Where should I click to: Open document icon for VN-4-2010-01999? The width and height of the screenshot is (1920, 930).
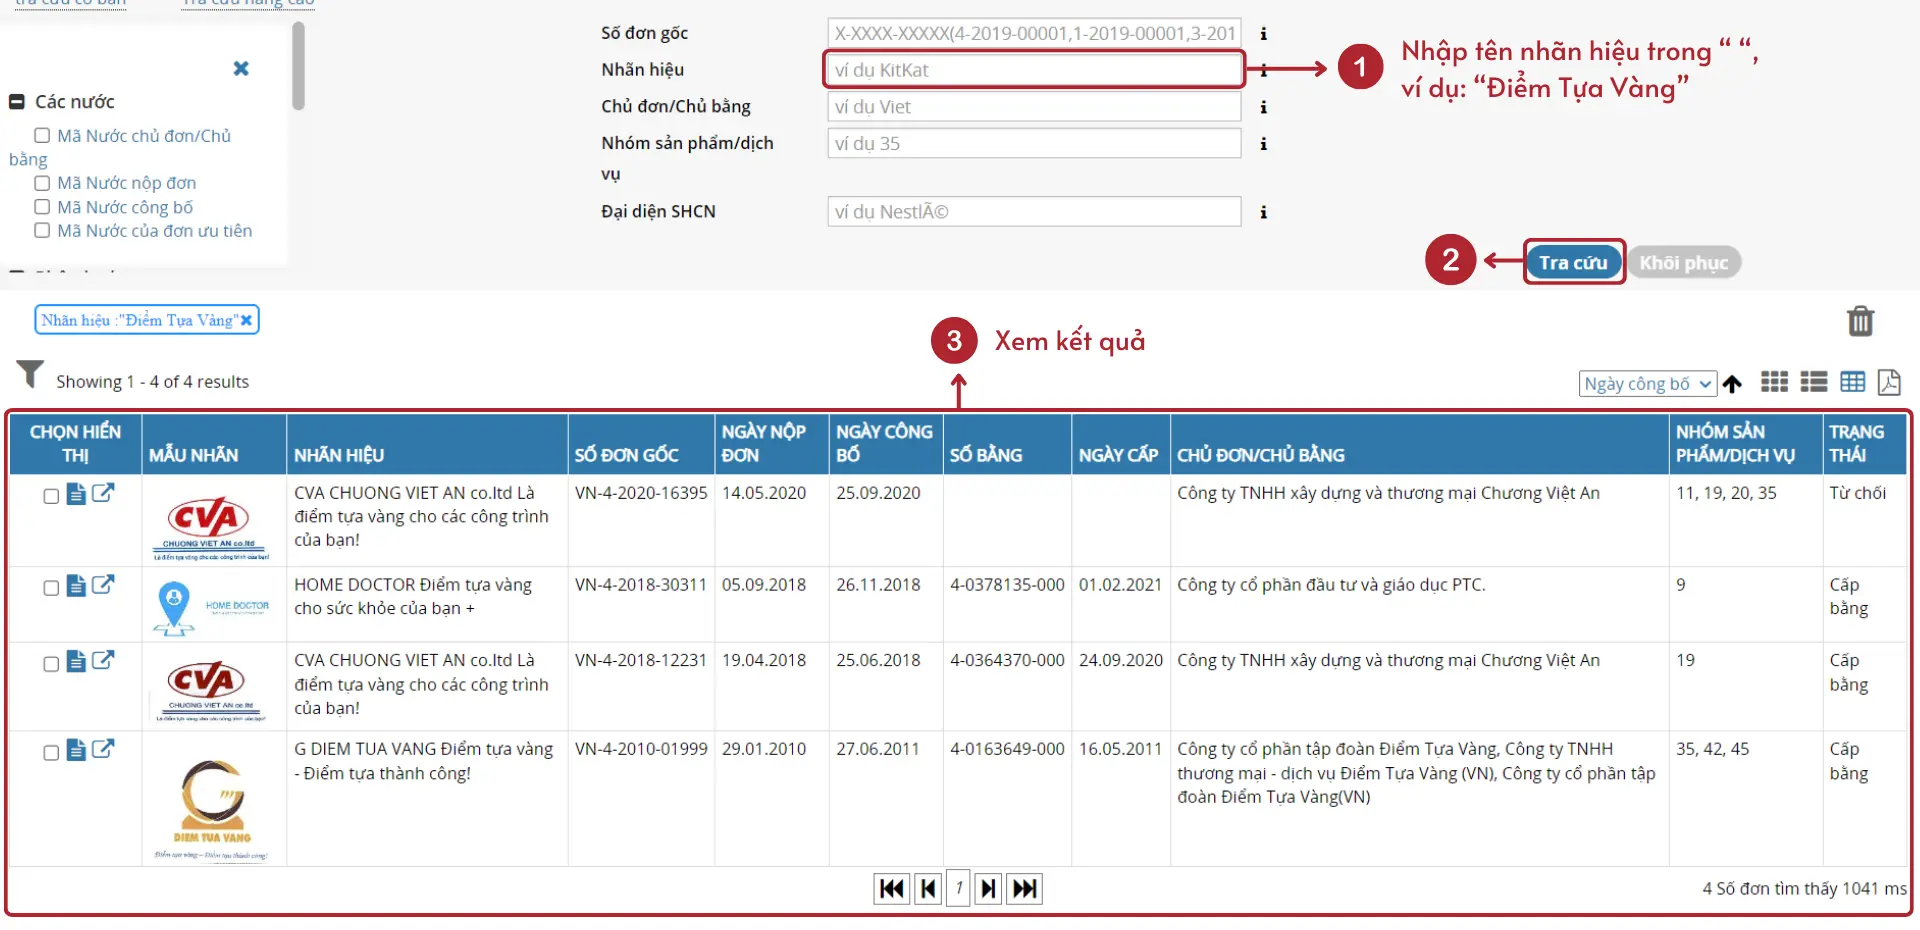click(x=76, y=751)
